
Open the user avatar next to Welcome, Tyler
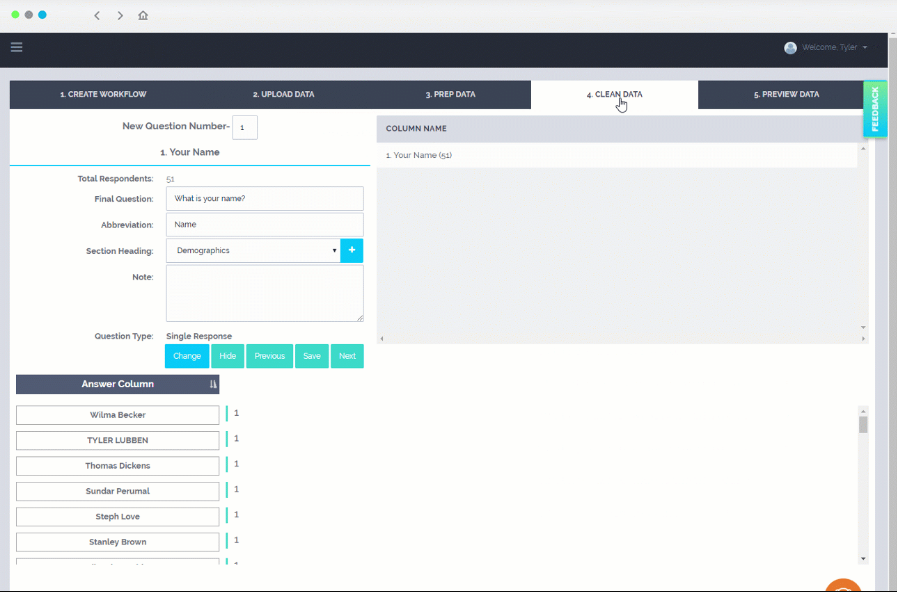(791, 47)
